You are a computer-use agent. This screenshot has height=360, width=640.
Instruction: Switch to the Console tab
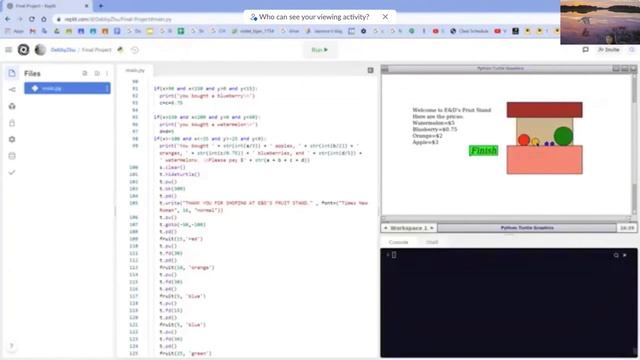coord(399,242)
